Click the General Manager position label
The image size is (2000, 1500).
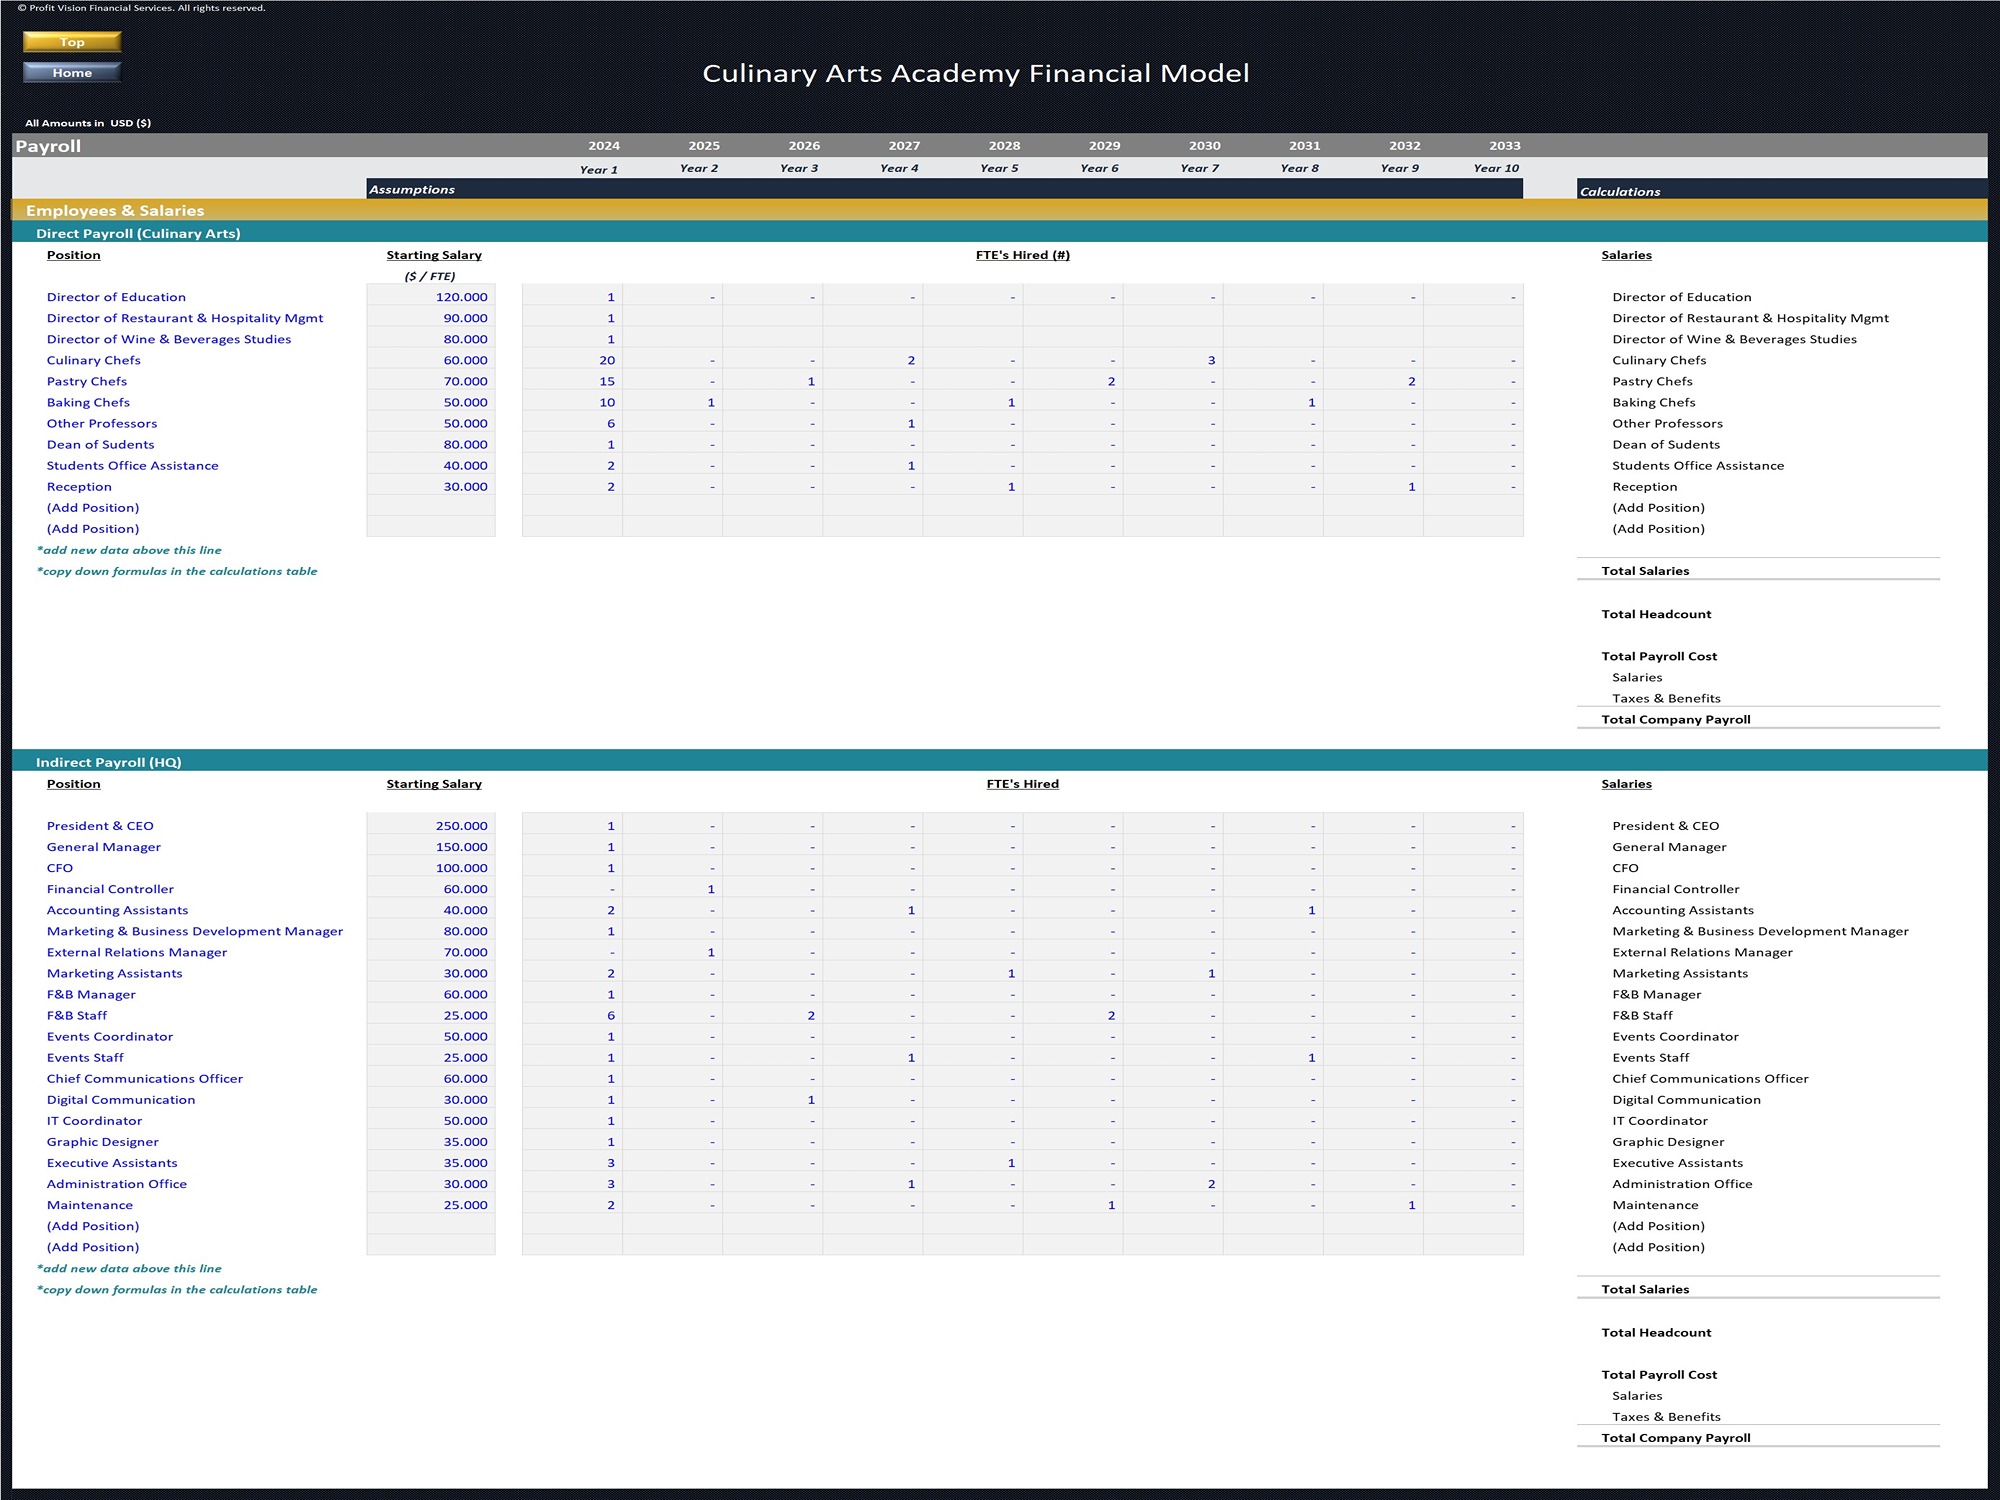pos(103,847)
